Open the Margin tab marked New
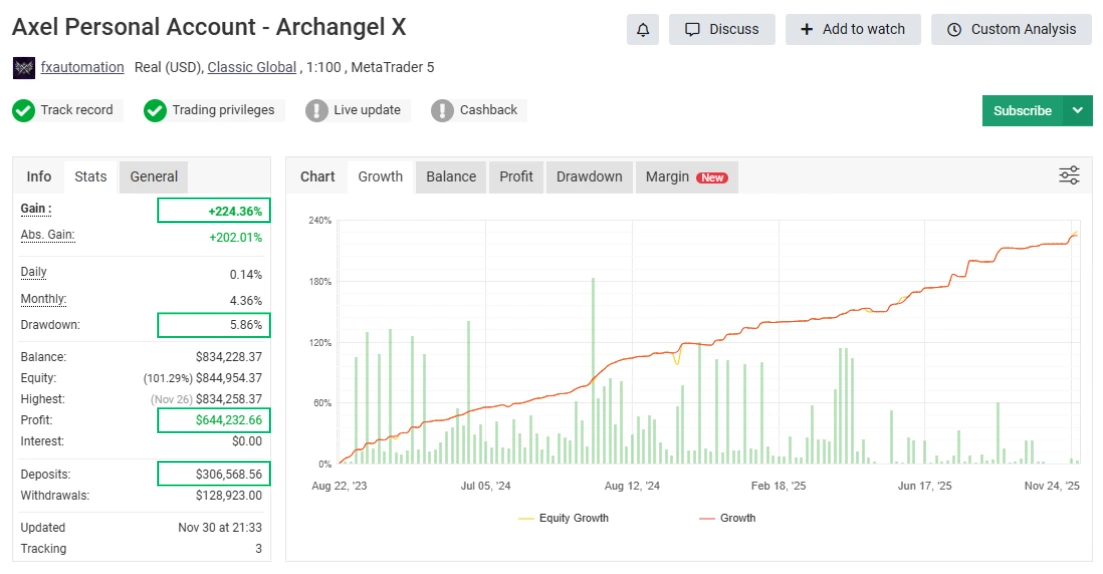Viewport: 1103px width, 574px height. (685, 176)
